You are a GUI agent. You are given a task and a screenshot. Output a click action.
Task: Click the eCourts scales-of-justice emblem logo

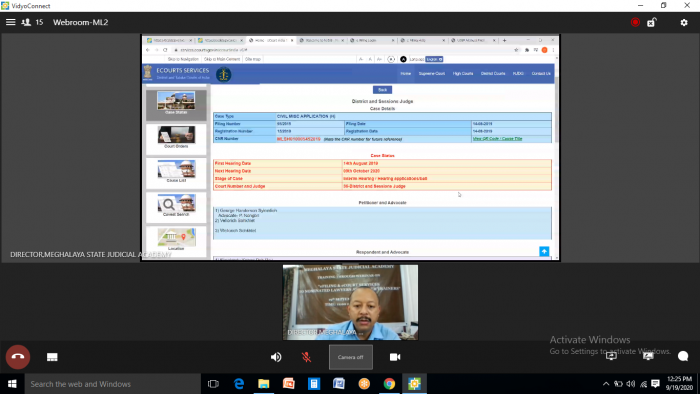tap(224, 74)
